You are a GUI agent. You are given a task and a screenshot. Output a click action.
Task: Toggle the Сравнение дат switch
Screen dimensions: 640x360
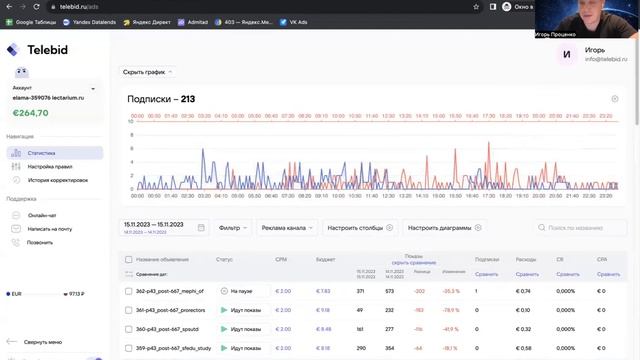tap(129, 274)
